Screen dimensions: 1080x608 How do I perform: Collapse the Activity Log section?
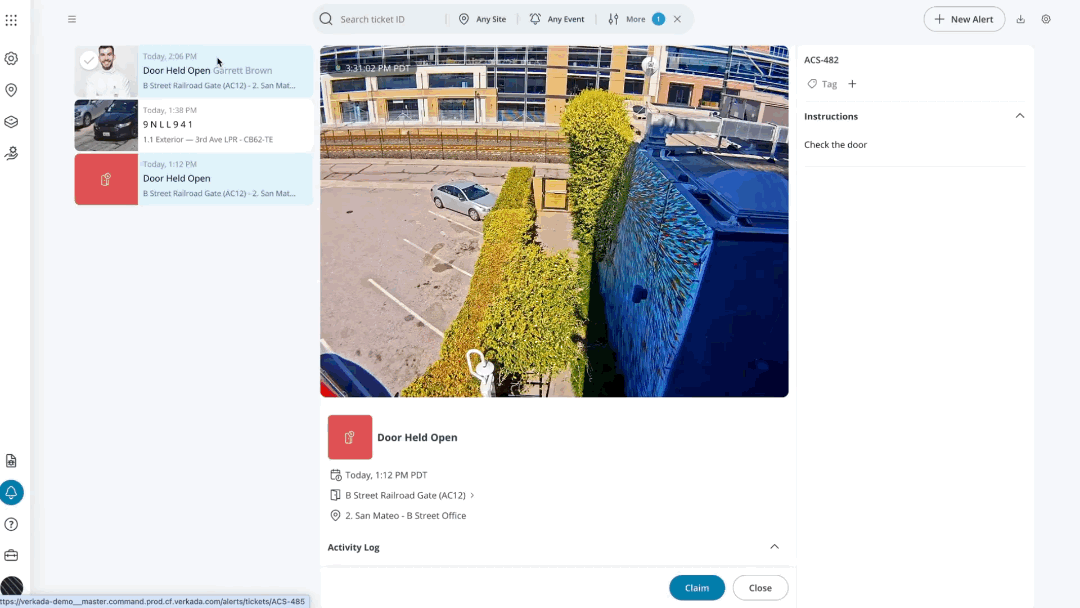pos(774,547)
